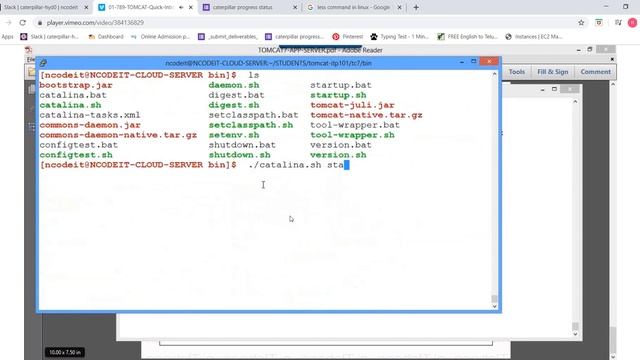The height and width of the screenshot is (360, 640).
Task: Click startup.sh in the terminal listing
Action: point(338,95)
